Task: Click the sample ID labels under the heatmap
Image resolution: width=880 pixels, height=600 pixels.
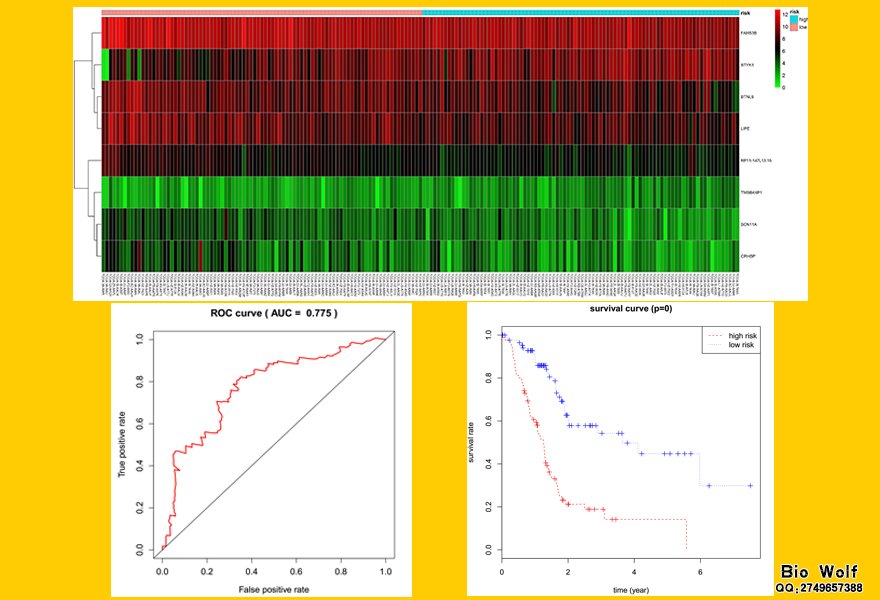Action: pyautogui.click(x=420, y=285)
